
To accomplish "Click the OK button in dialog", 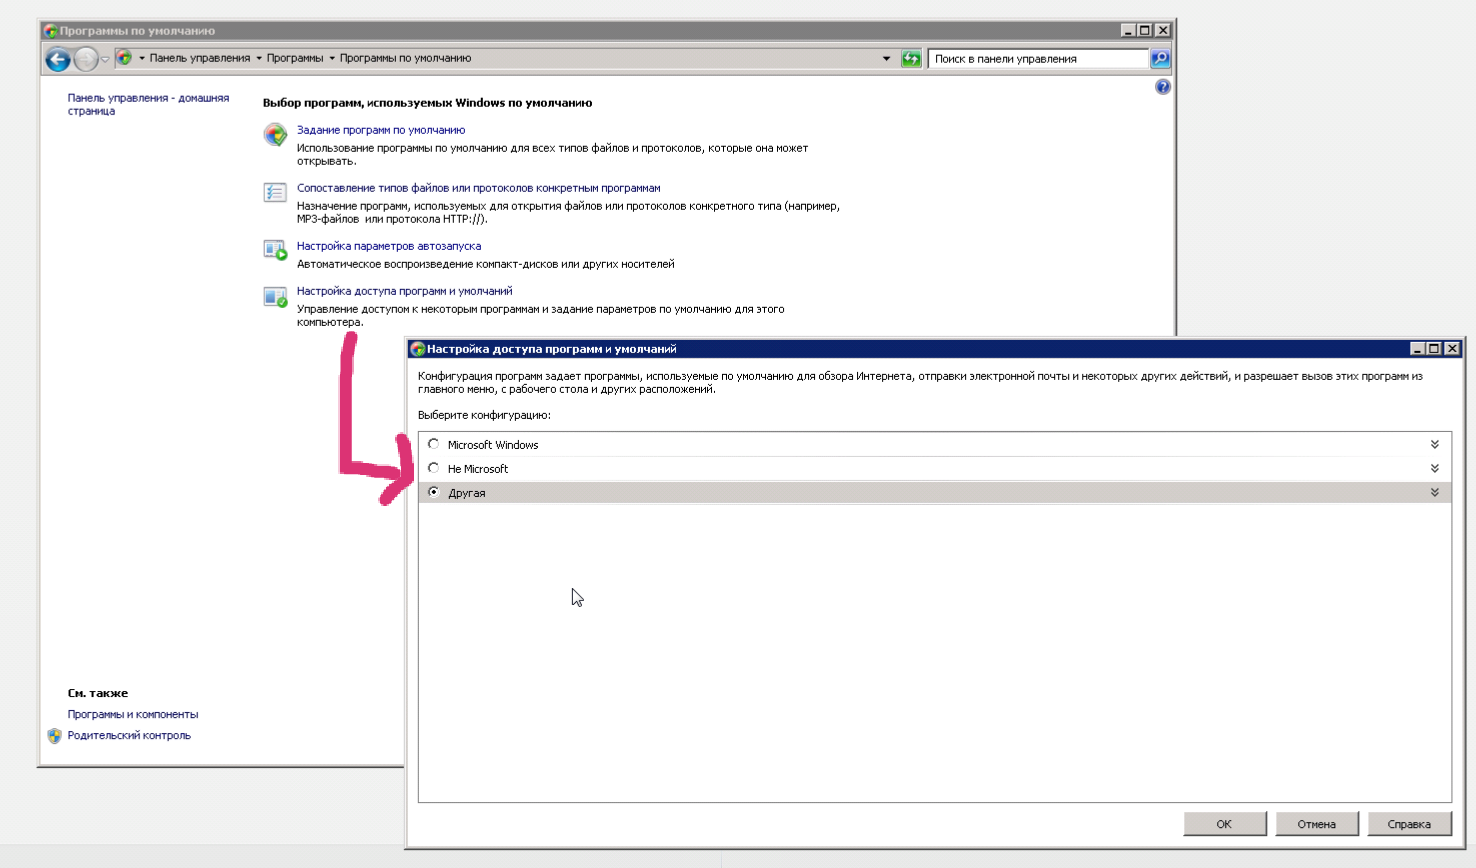I will tap(1225, 824).
